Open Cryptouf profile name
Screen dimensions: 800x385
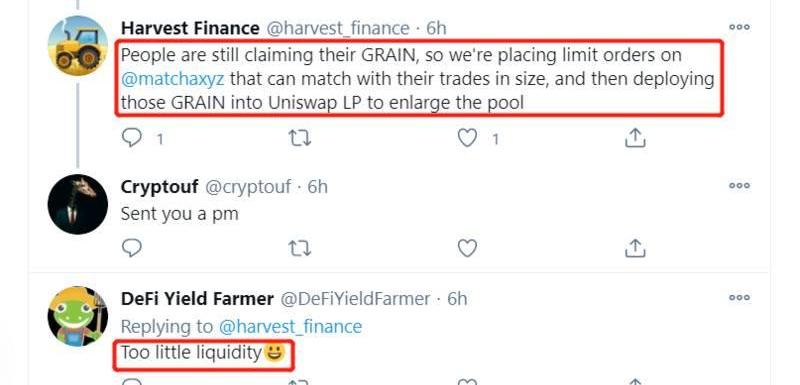tap(159, 187)
